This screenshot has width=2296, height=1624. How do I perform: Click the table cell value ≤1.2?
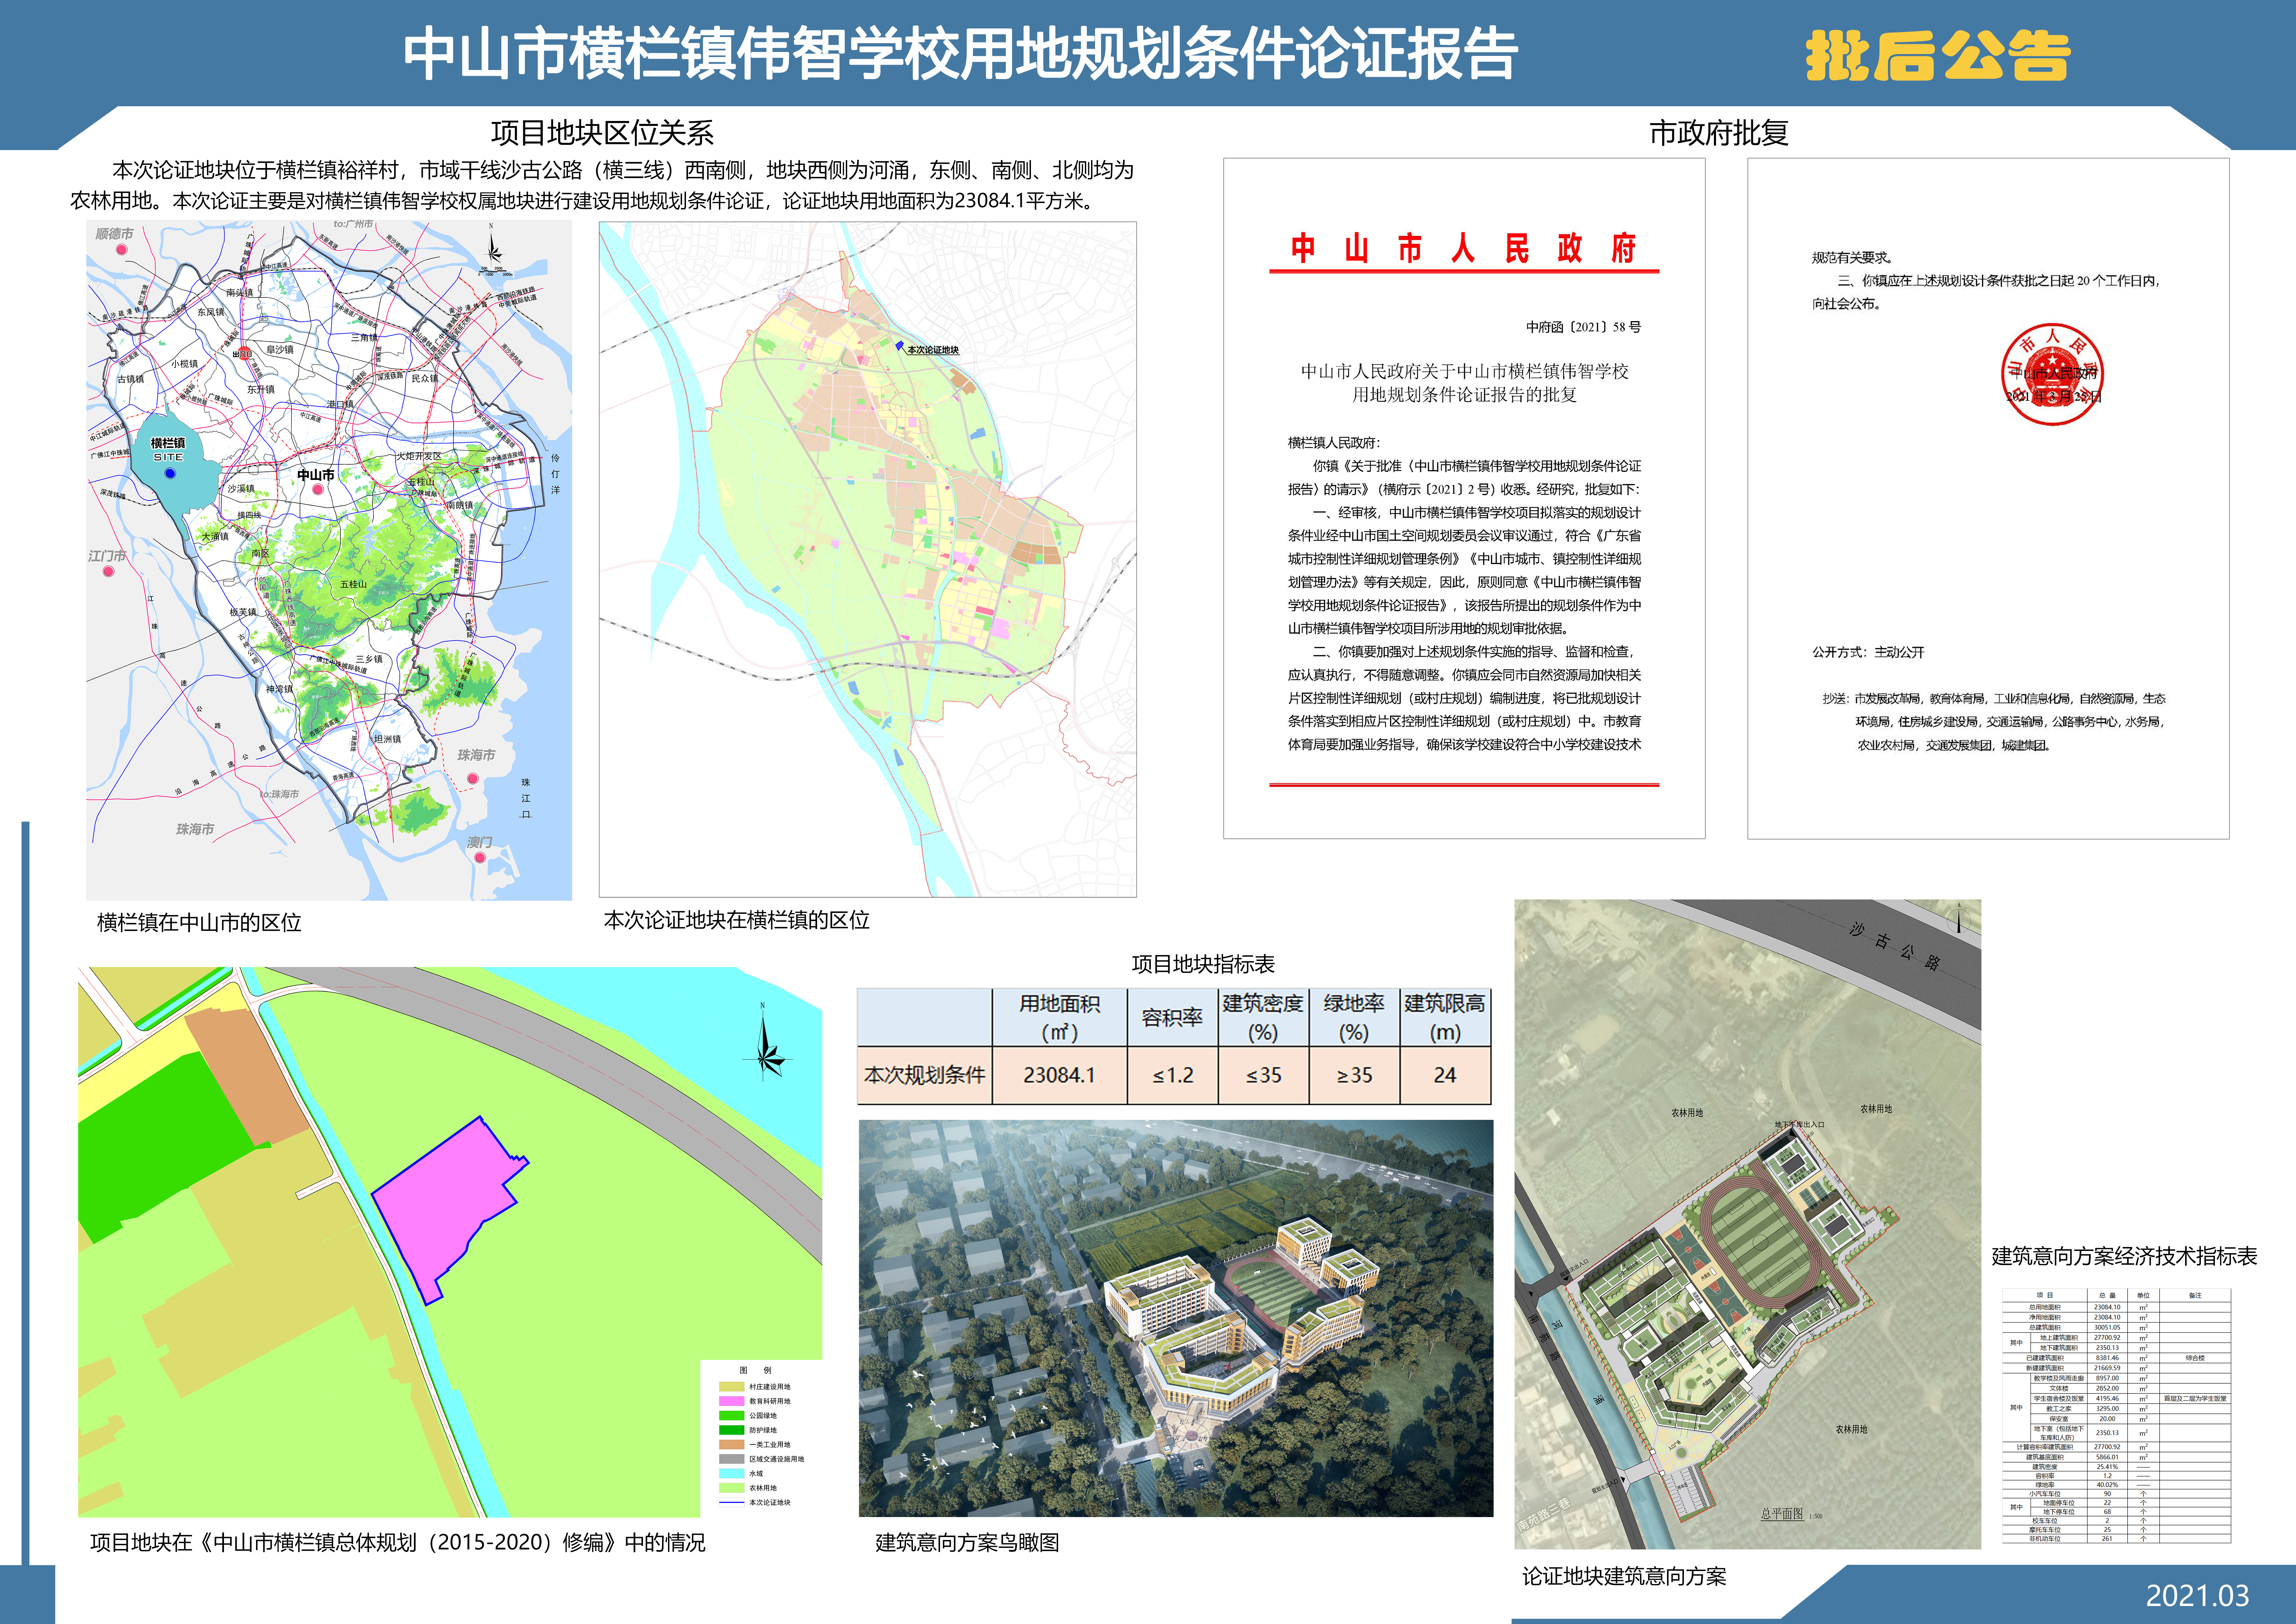tap(1172, 1075)
